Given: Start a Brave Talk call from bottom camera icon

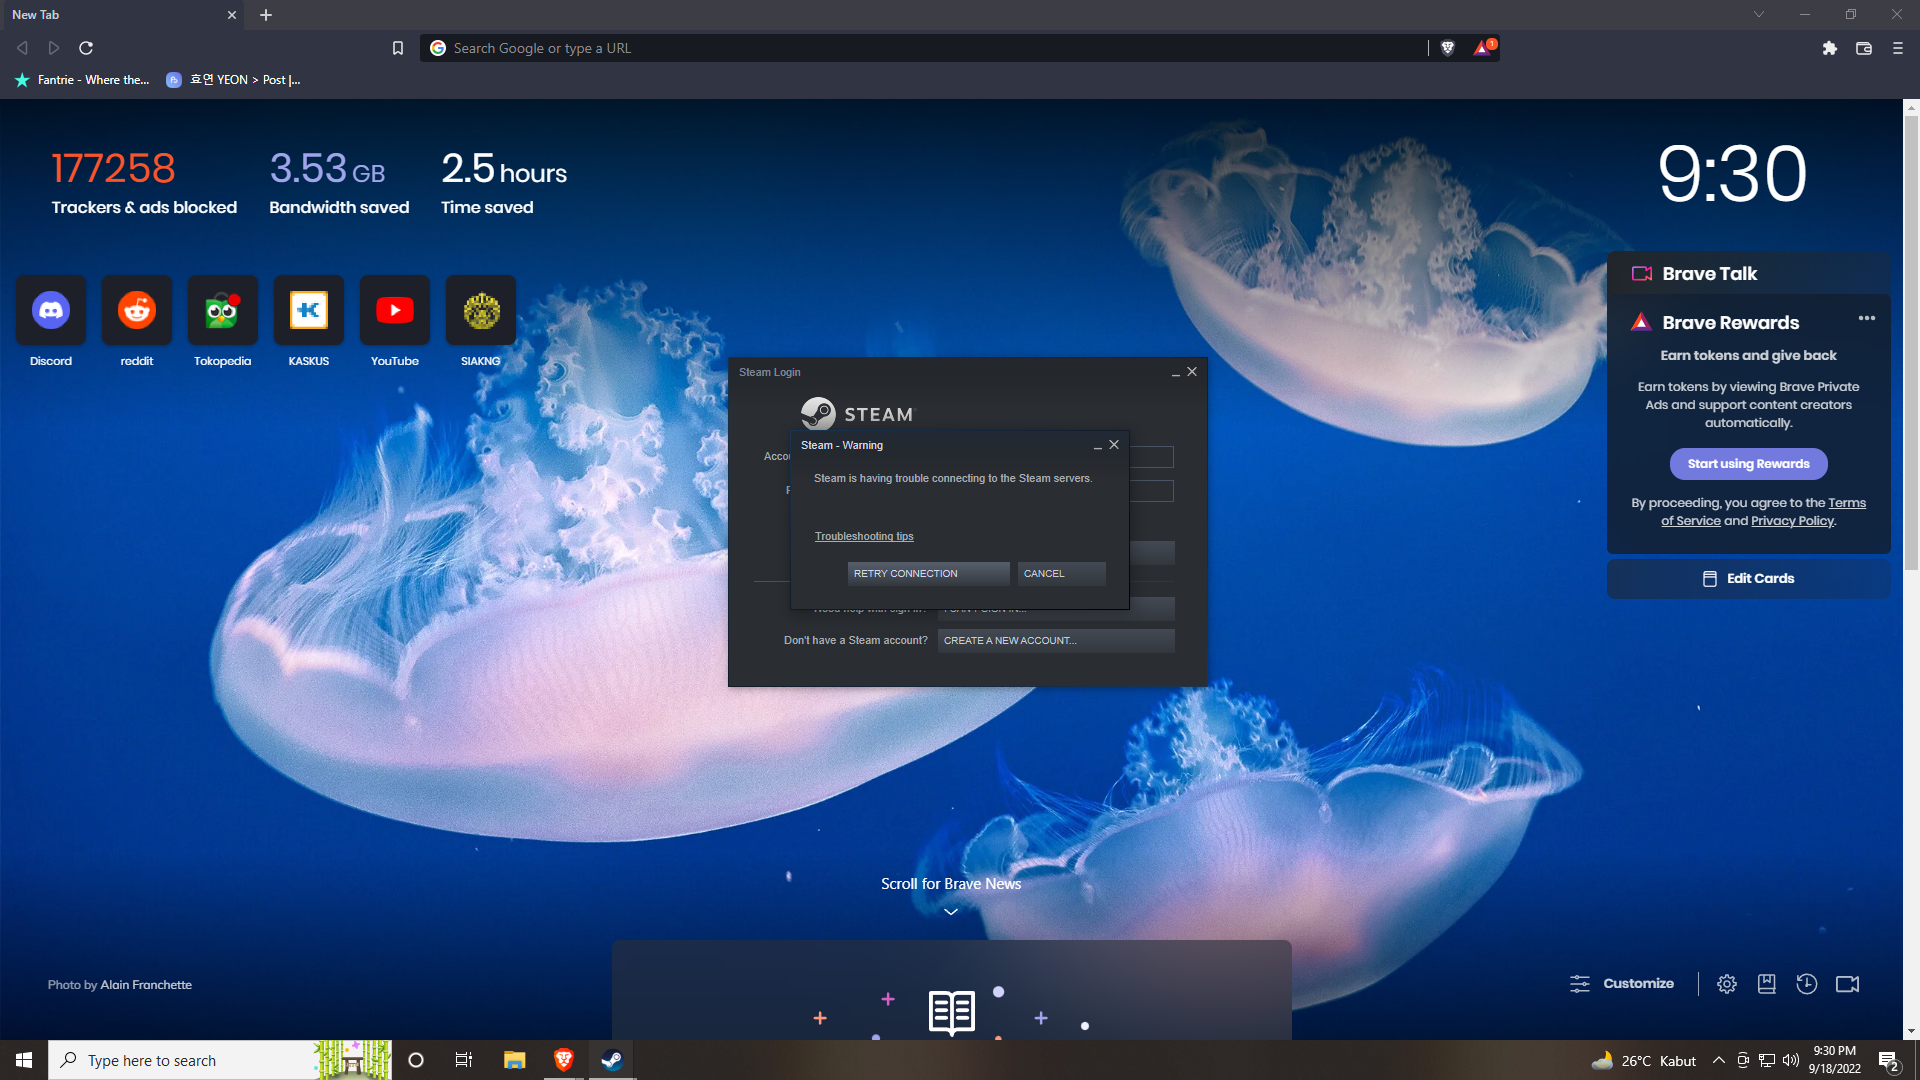Looking at the screenshot, I should [x=1848, y=984].
